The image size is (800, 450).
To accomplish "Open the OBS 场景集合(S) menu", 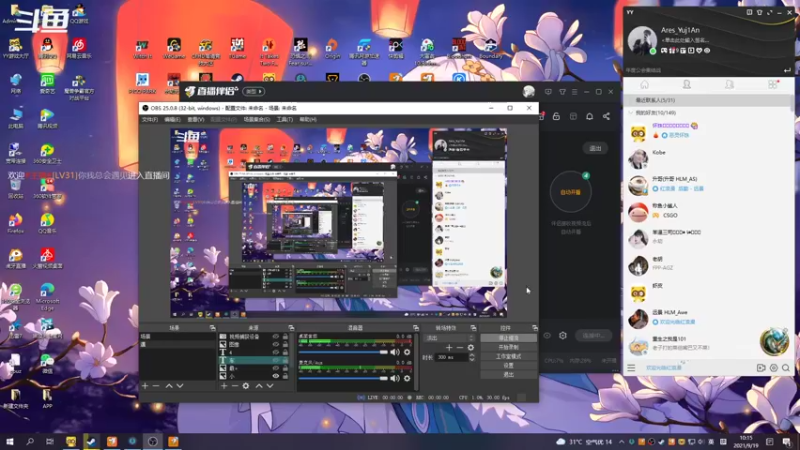I will [257, 119].
